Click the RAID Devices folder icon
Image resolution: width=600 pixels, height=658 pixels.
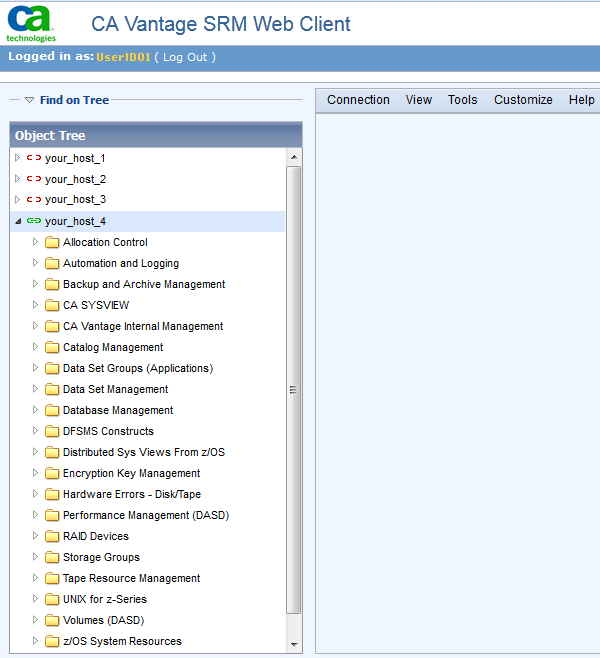click(x=52, y=536)
